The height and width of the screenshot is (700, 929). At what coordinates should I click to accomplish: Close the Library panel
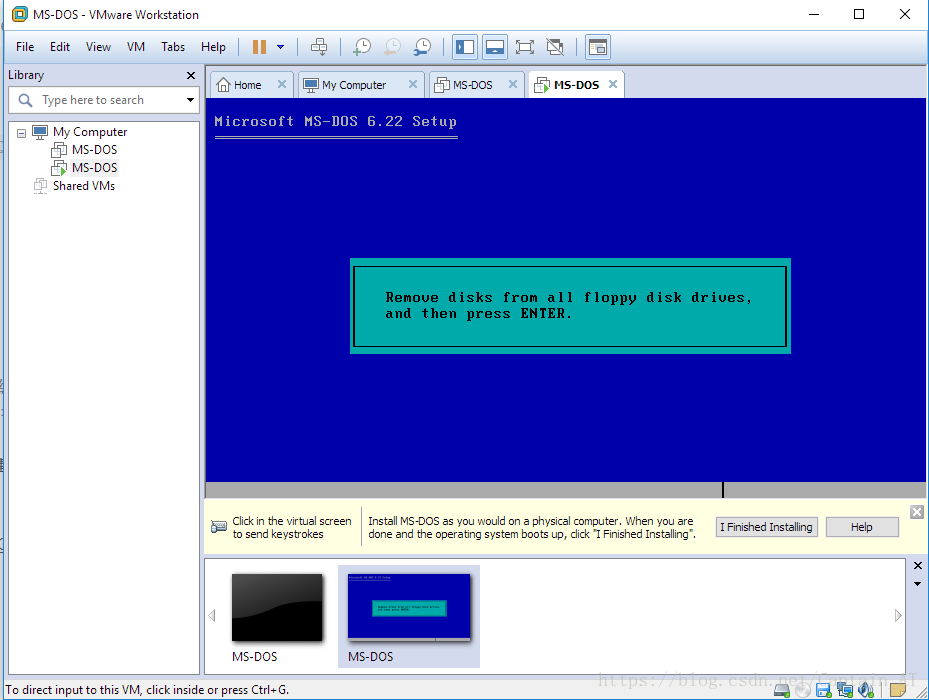pyautogui.click(x=191, y=75)
